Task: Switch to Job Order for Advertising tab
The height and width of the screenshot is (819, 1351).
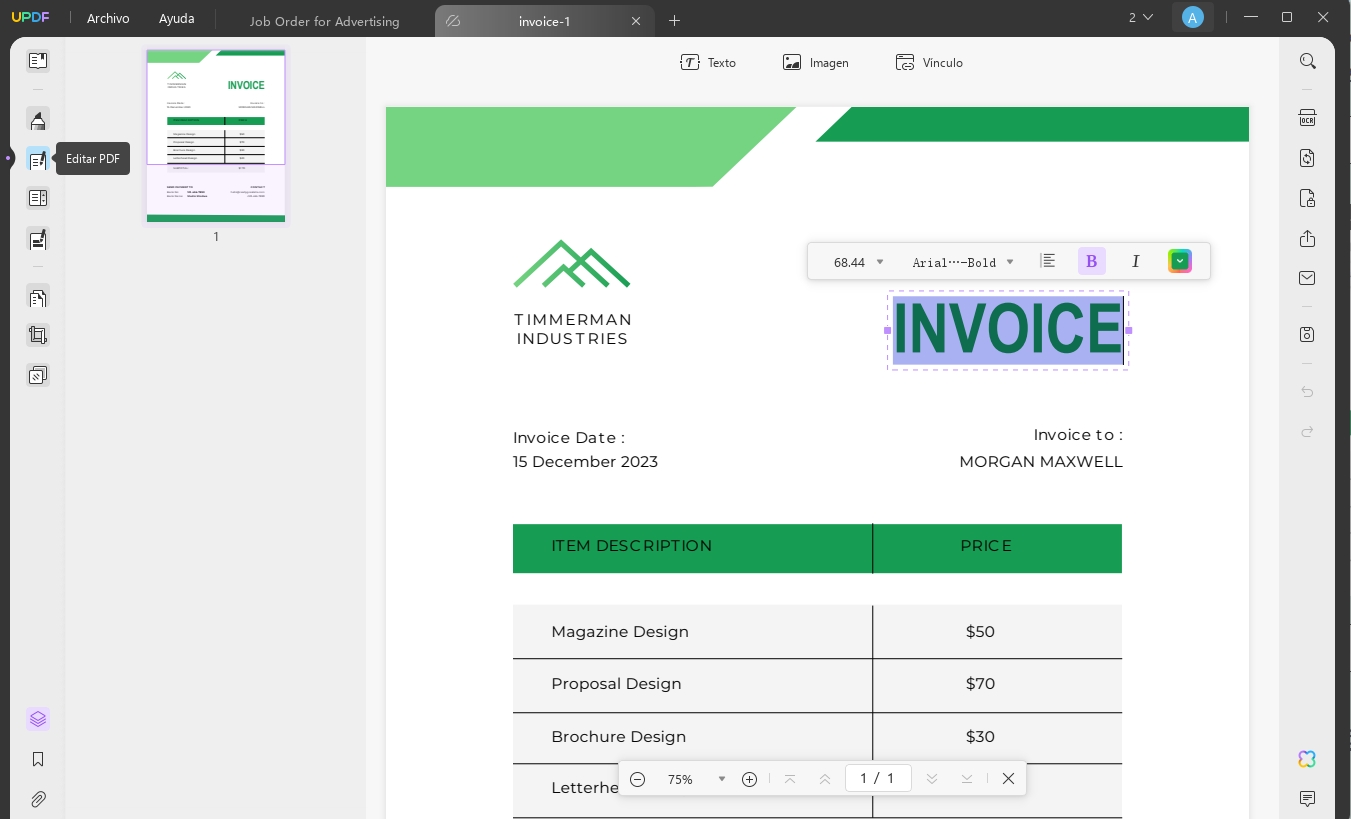Action: (x=324, y=21)
